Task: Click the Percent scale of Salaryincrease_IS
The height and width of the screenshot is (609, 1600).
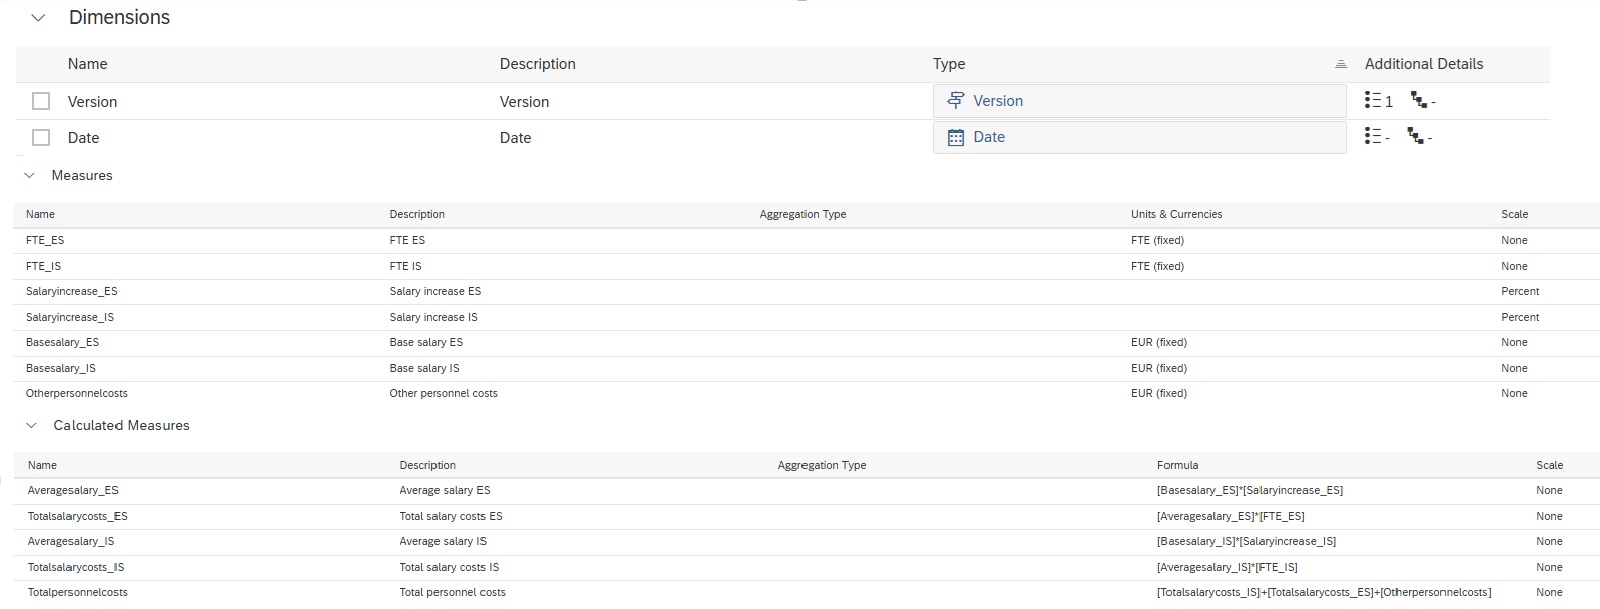Action: (x=1520, y=317)
